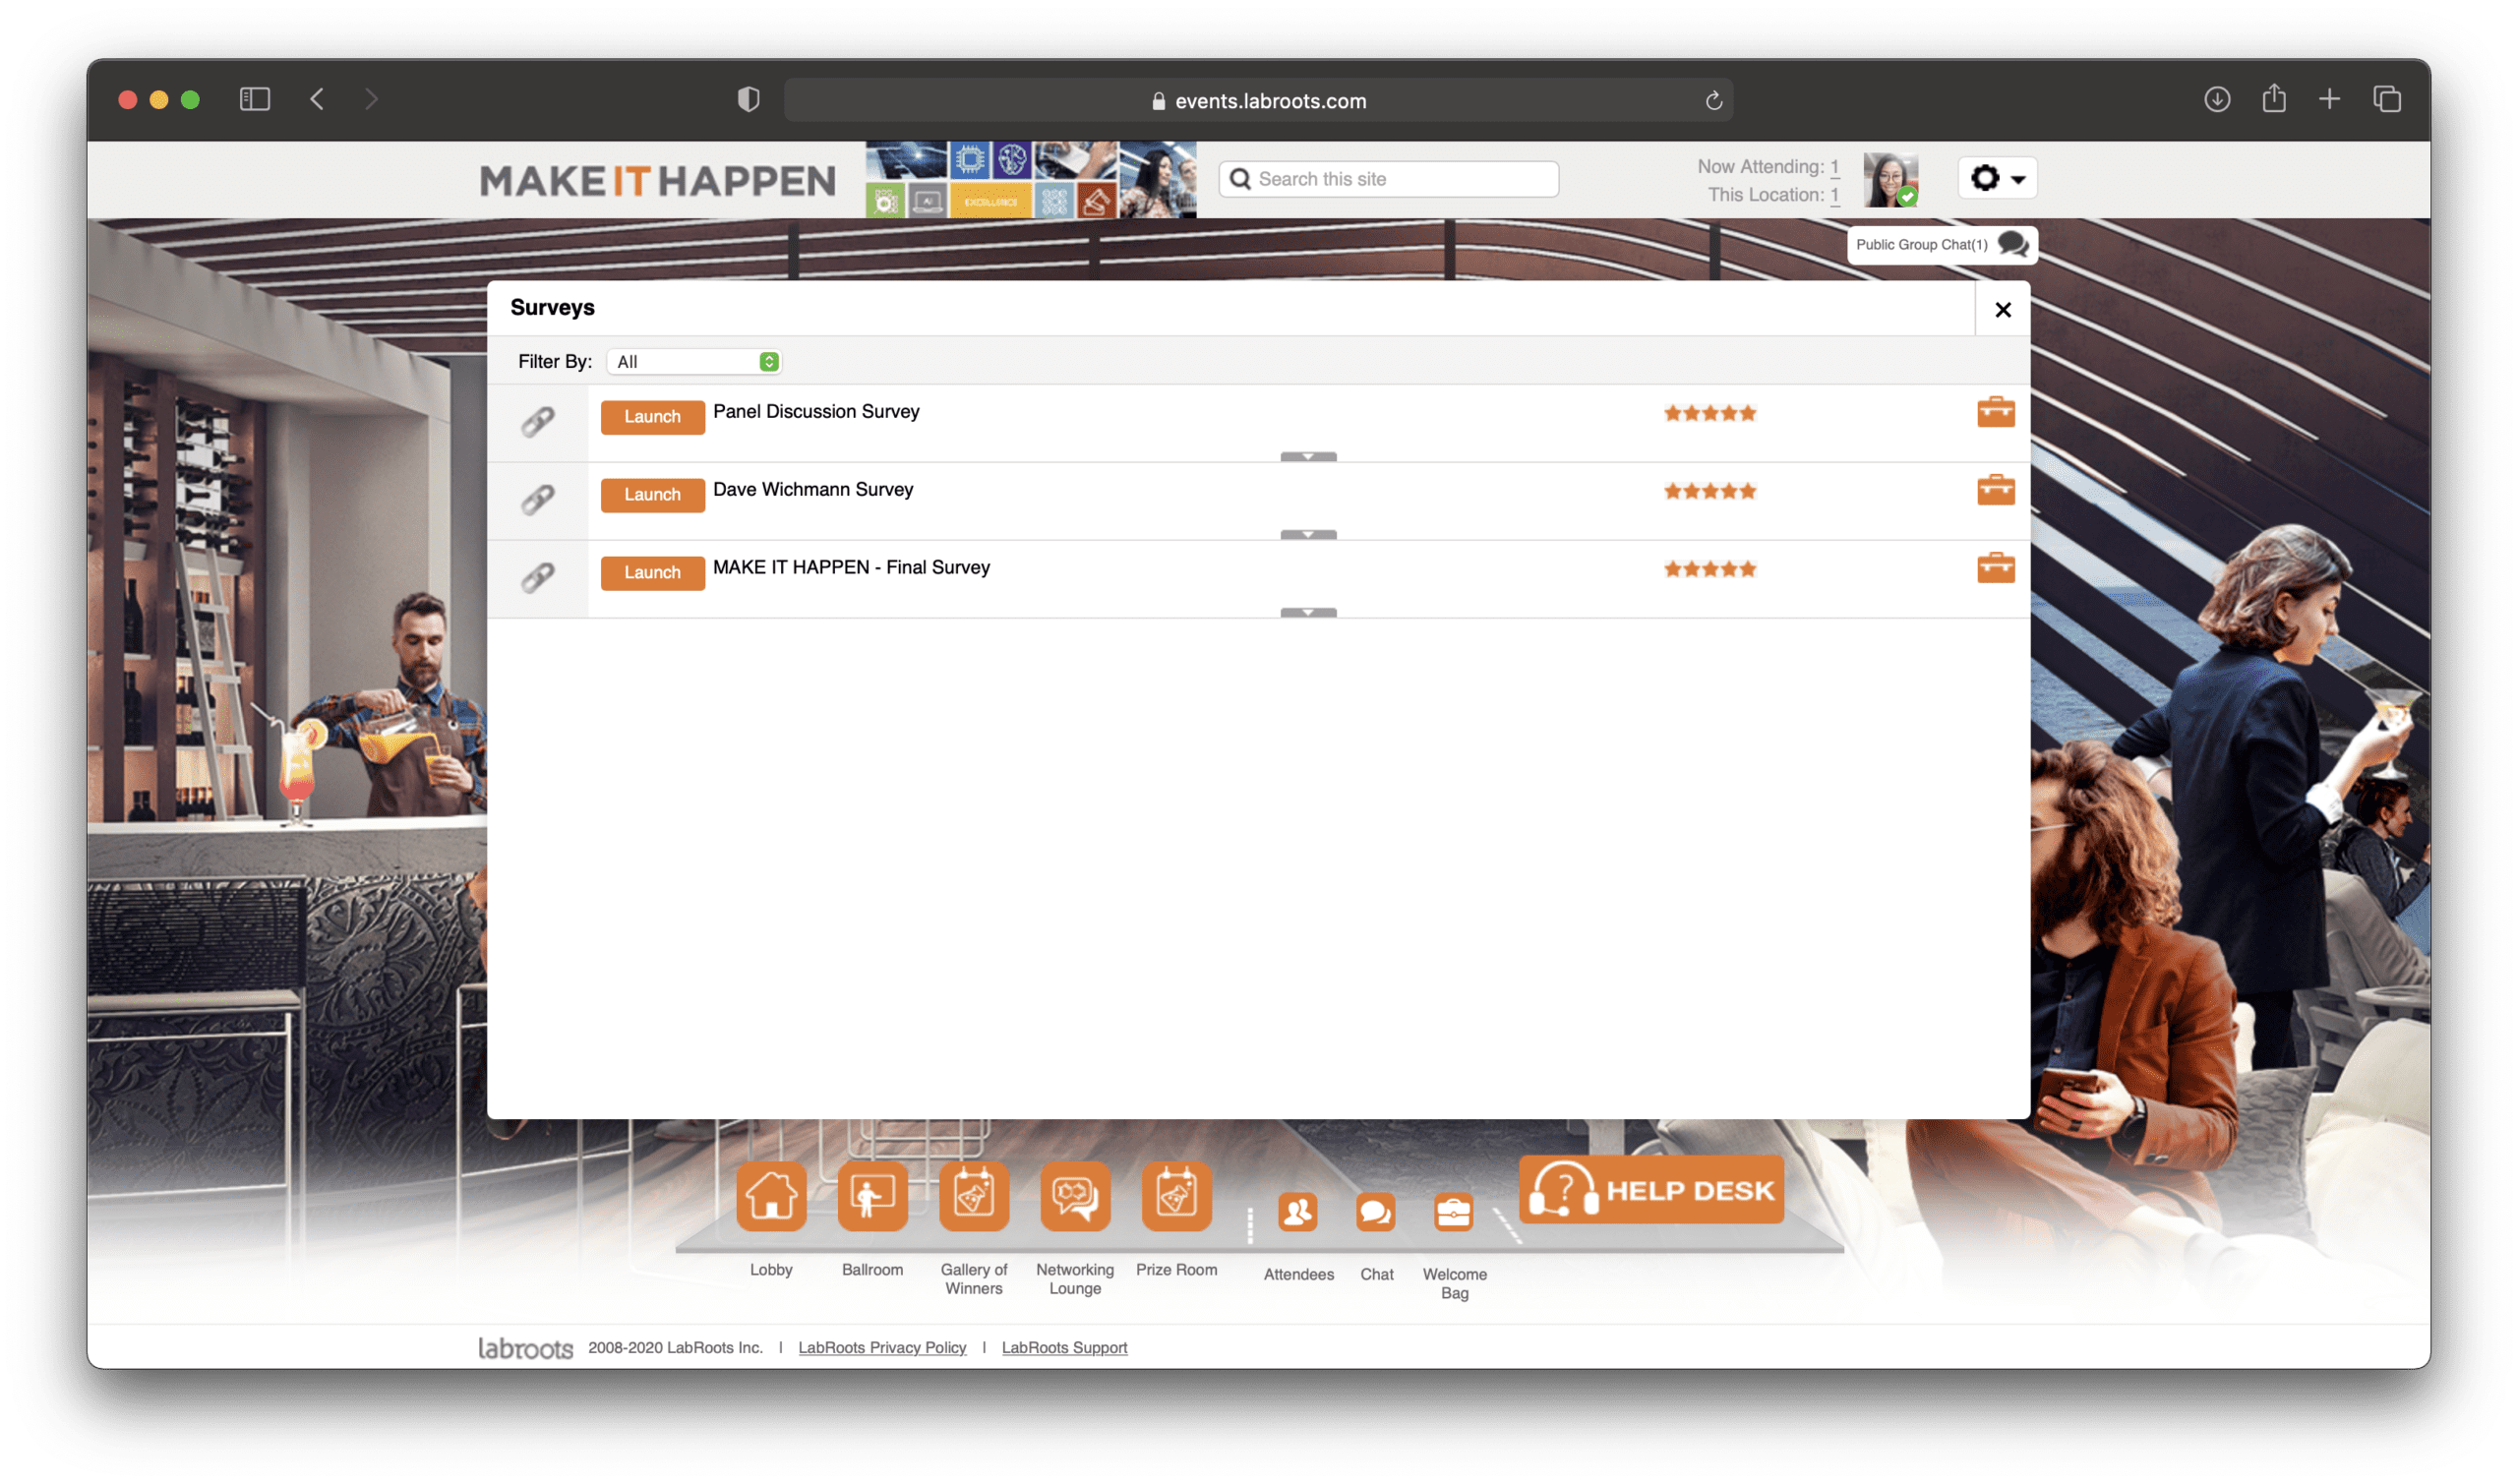The image size is (2518, 1484).
Task: Expand Dave Wichmann Survey details arrow
Action: pos(1308,535)
